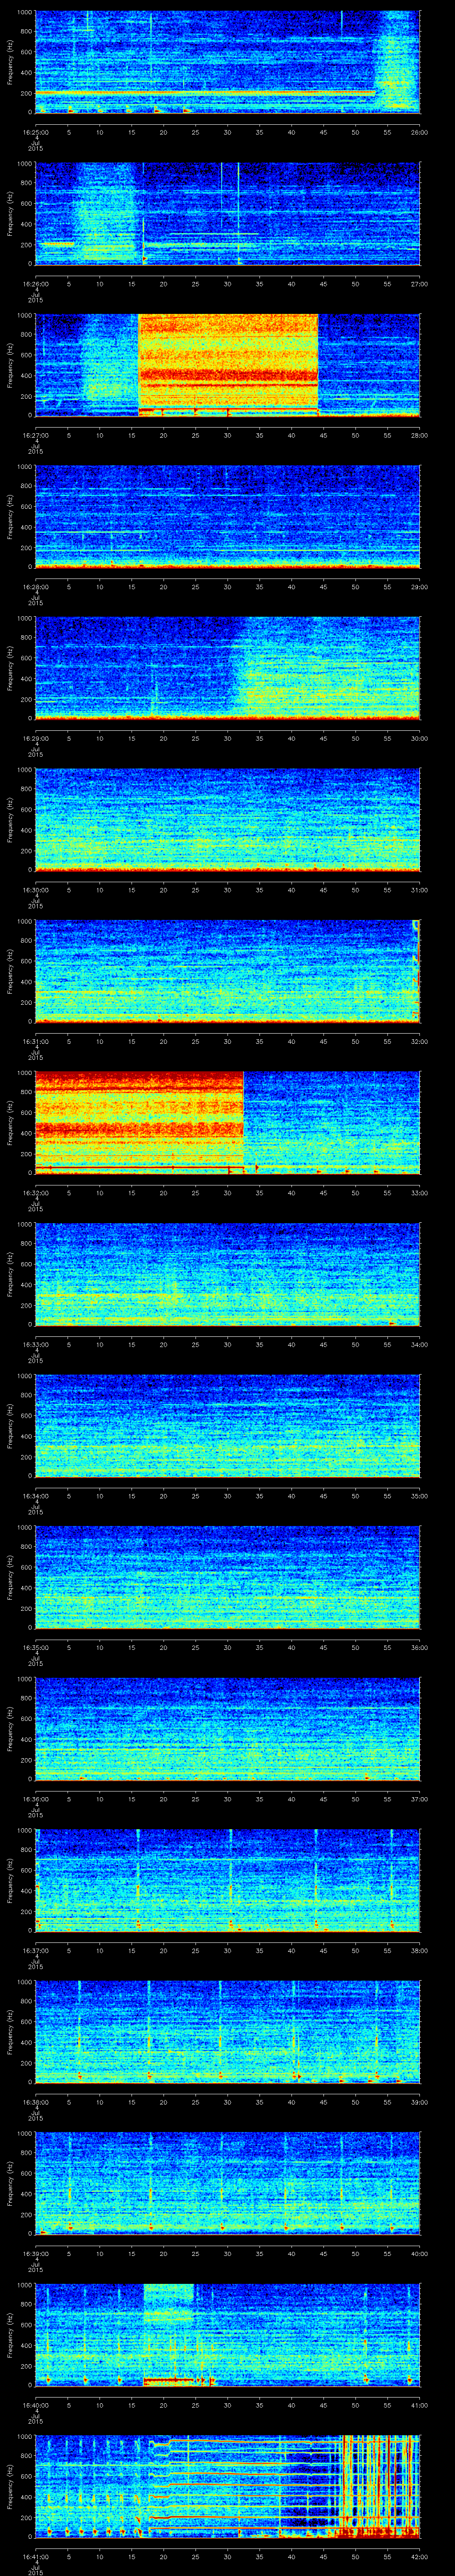Click the 16:32:00 time label
The image size is (455, 2576).
[35, 1192]
